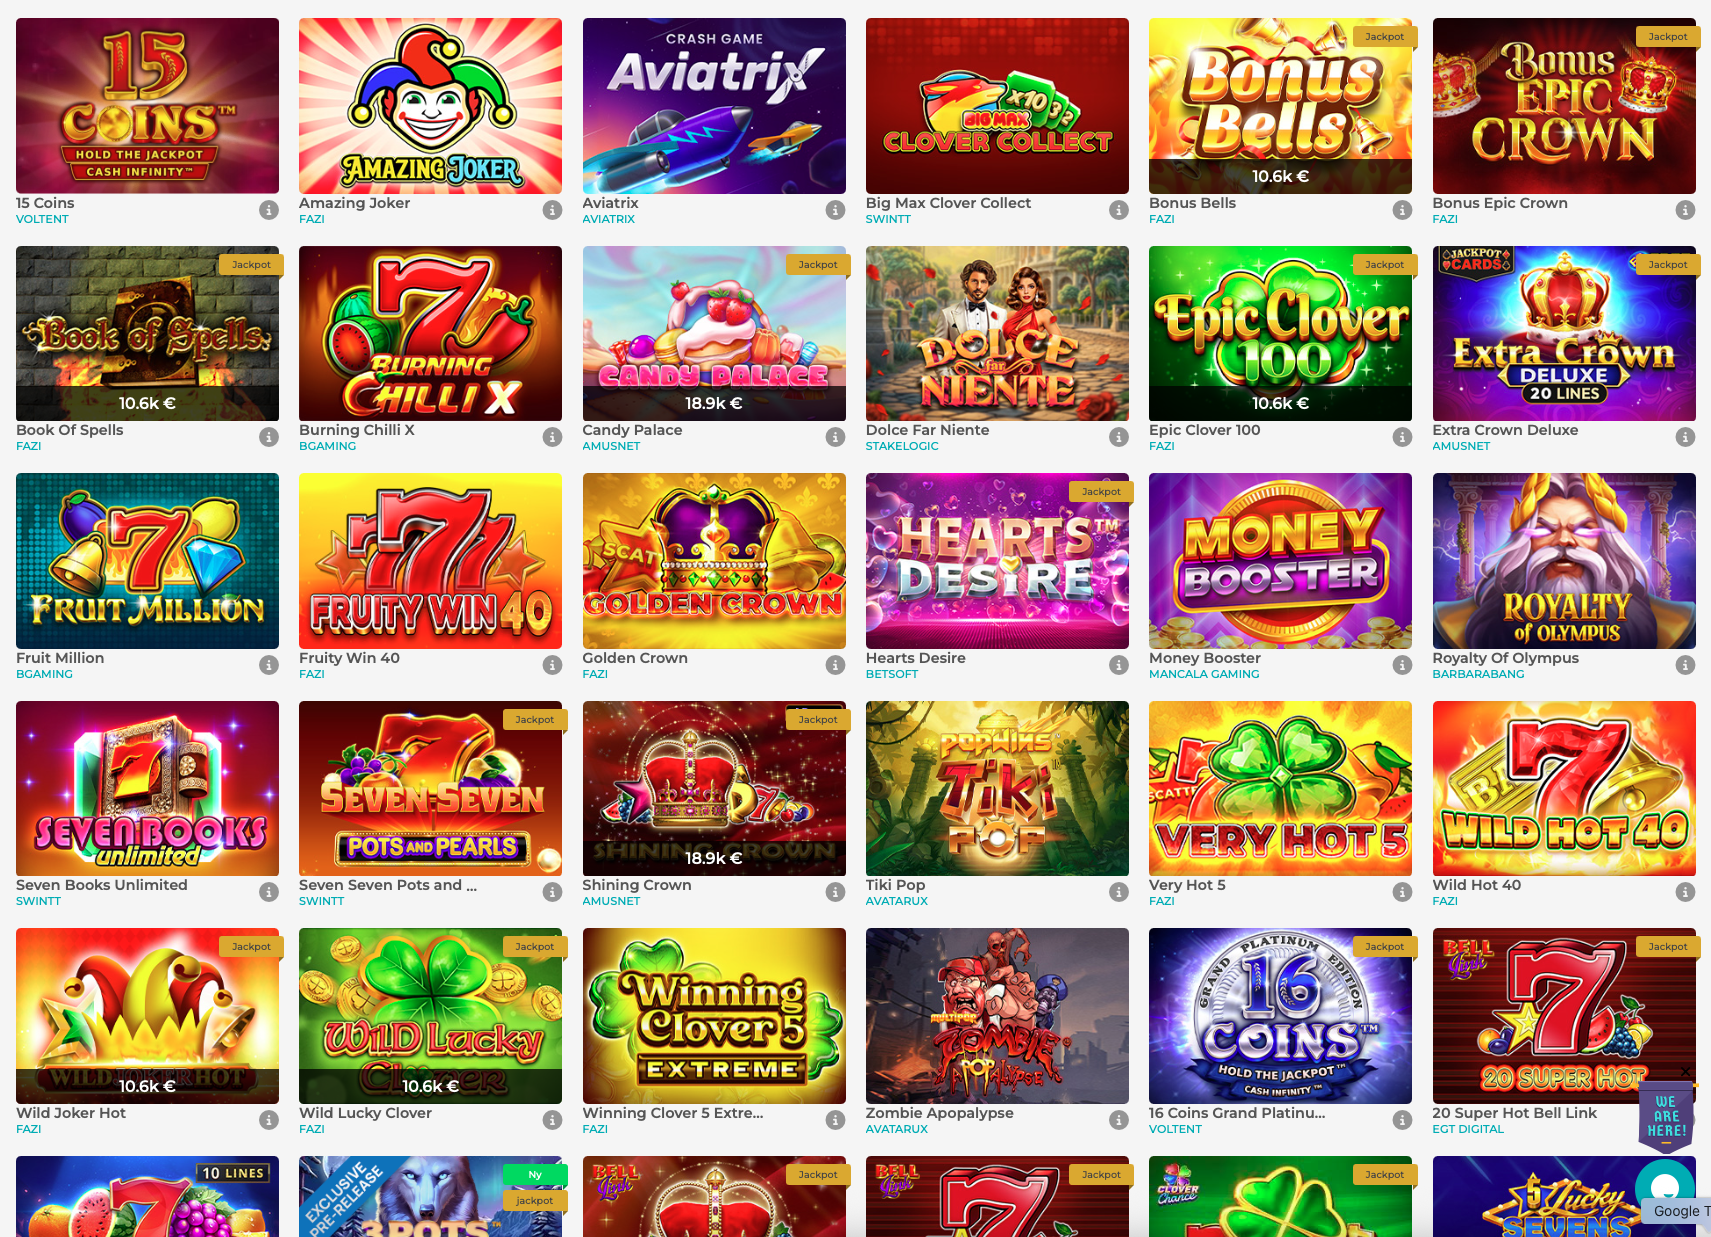Click the Jackpot badge on Bonus Bells

(1384, 37)
